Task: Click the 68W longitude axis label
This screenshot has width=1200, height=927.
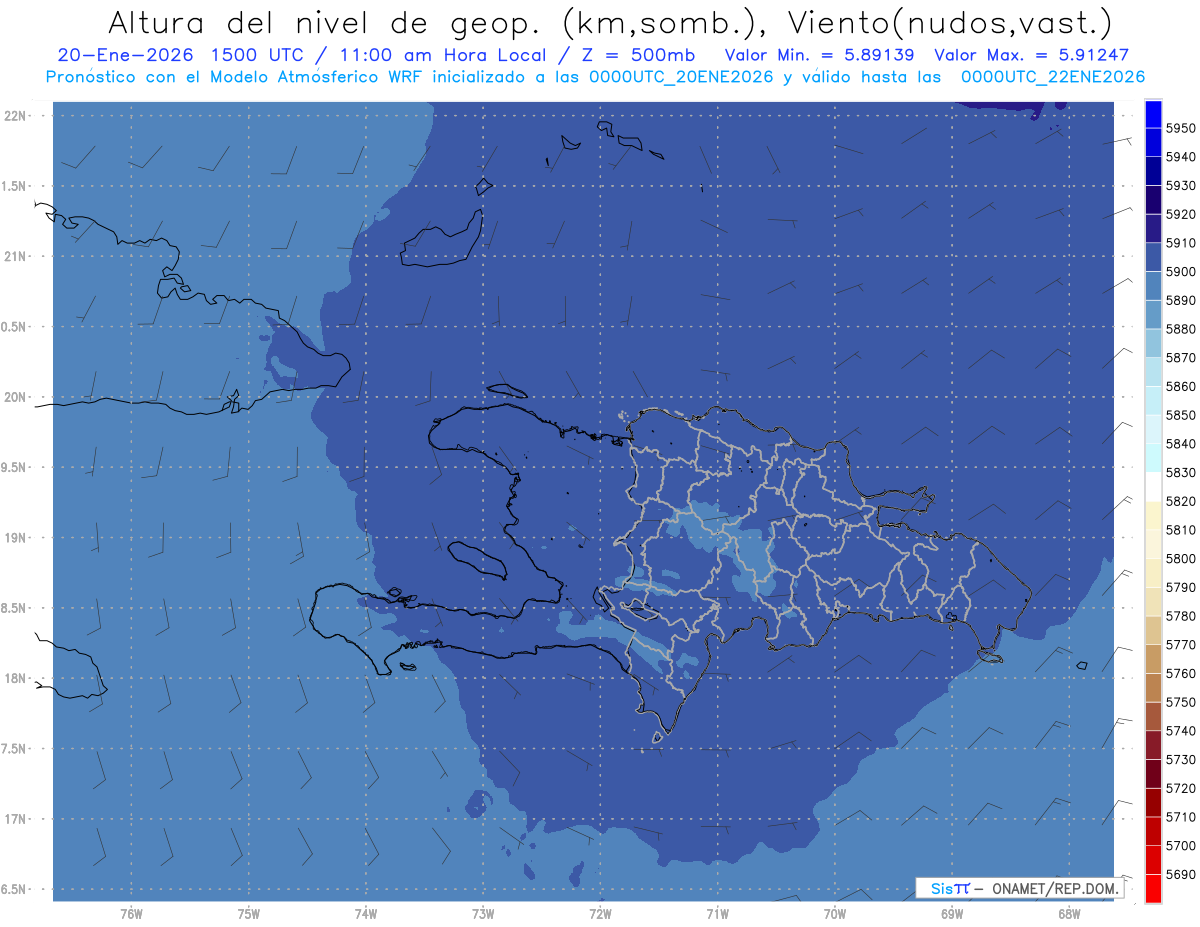Action: coord(1069,913)
